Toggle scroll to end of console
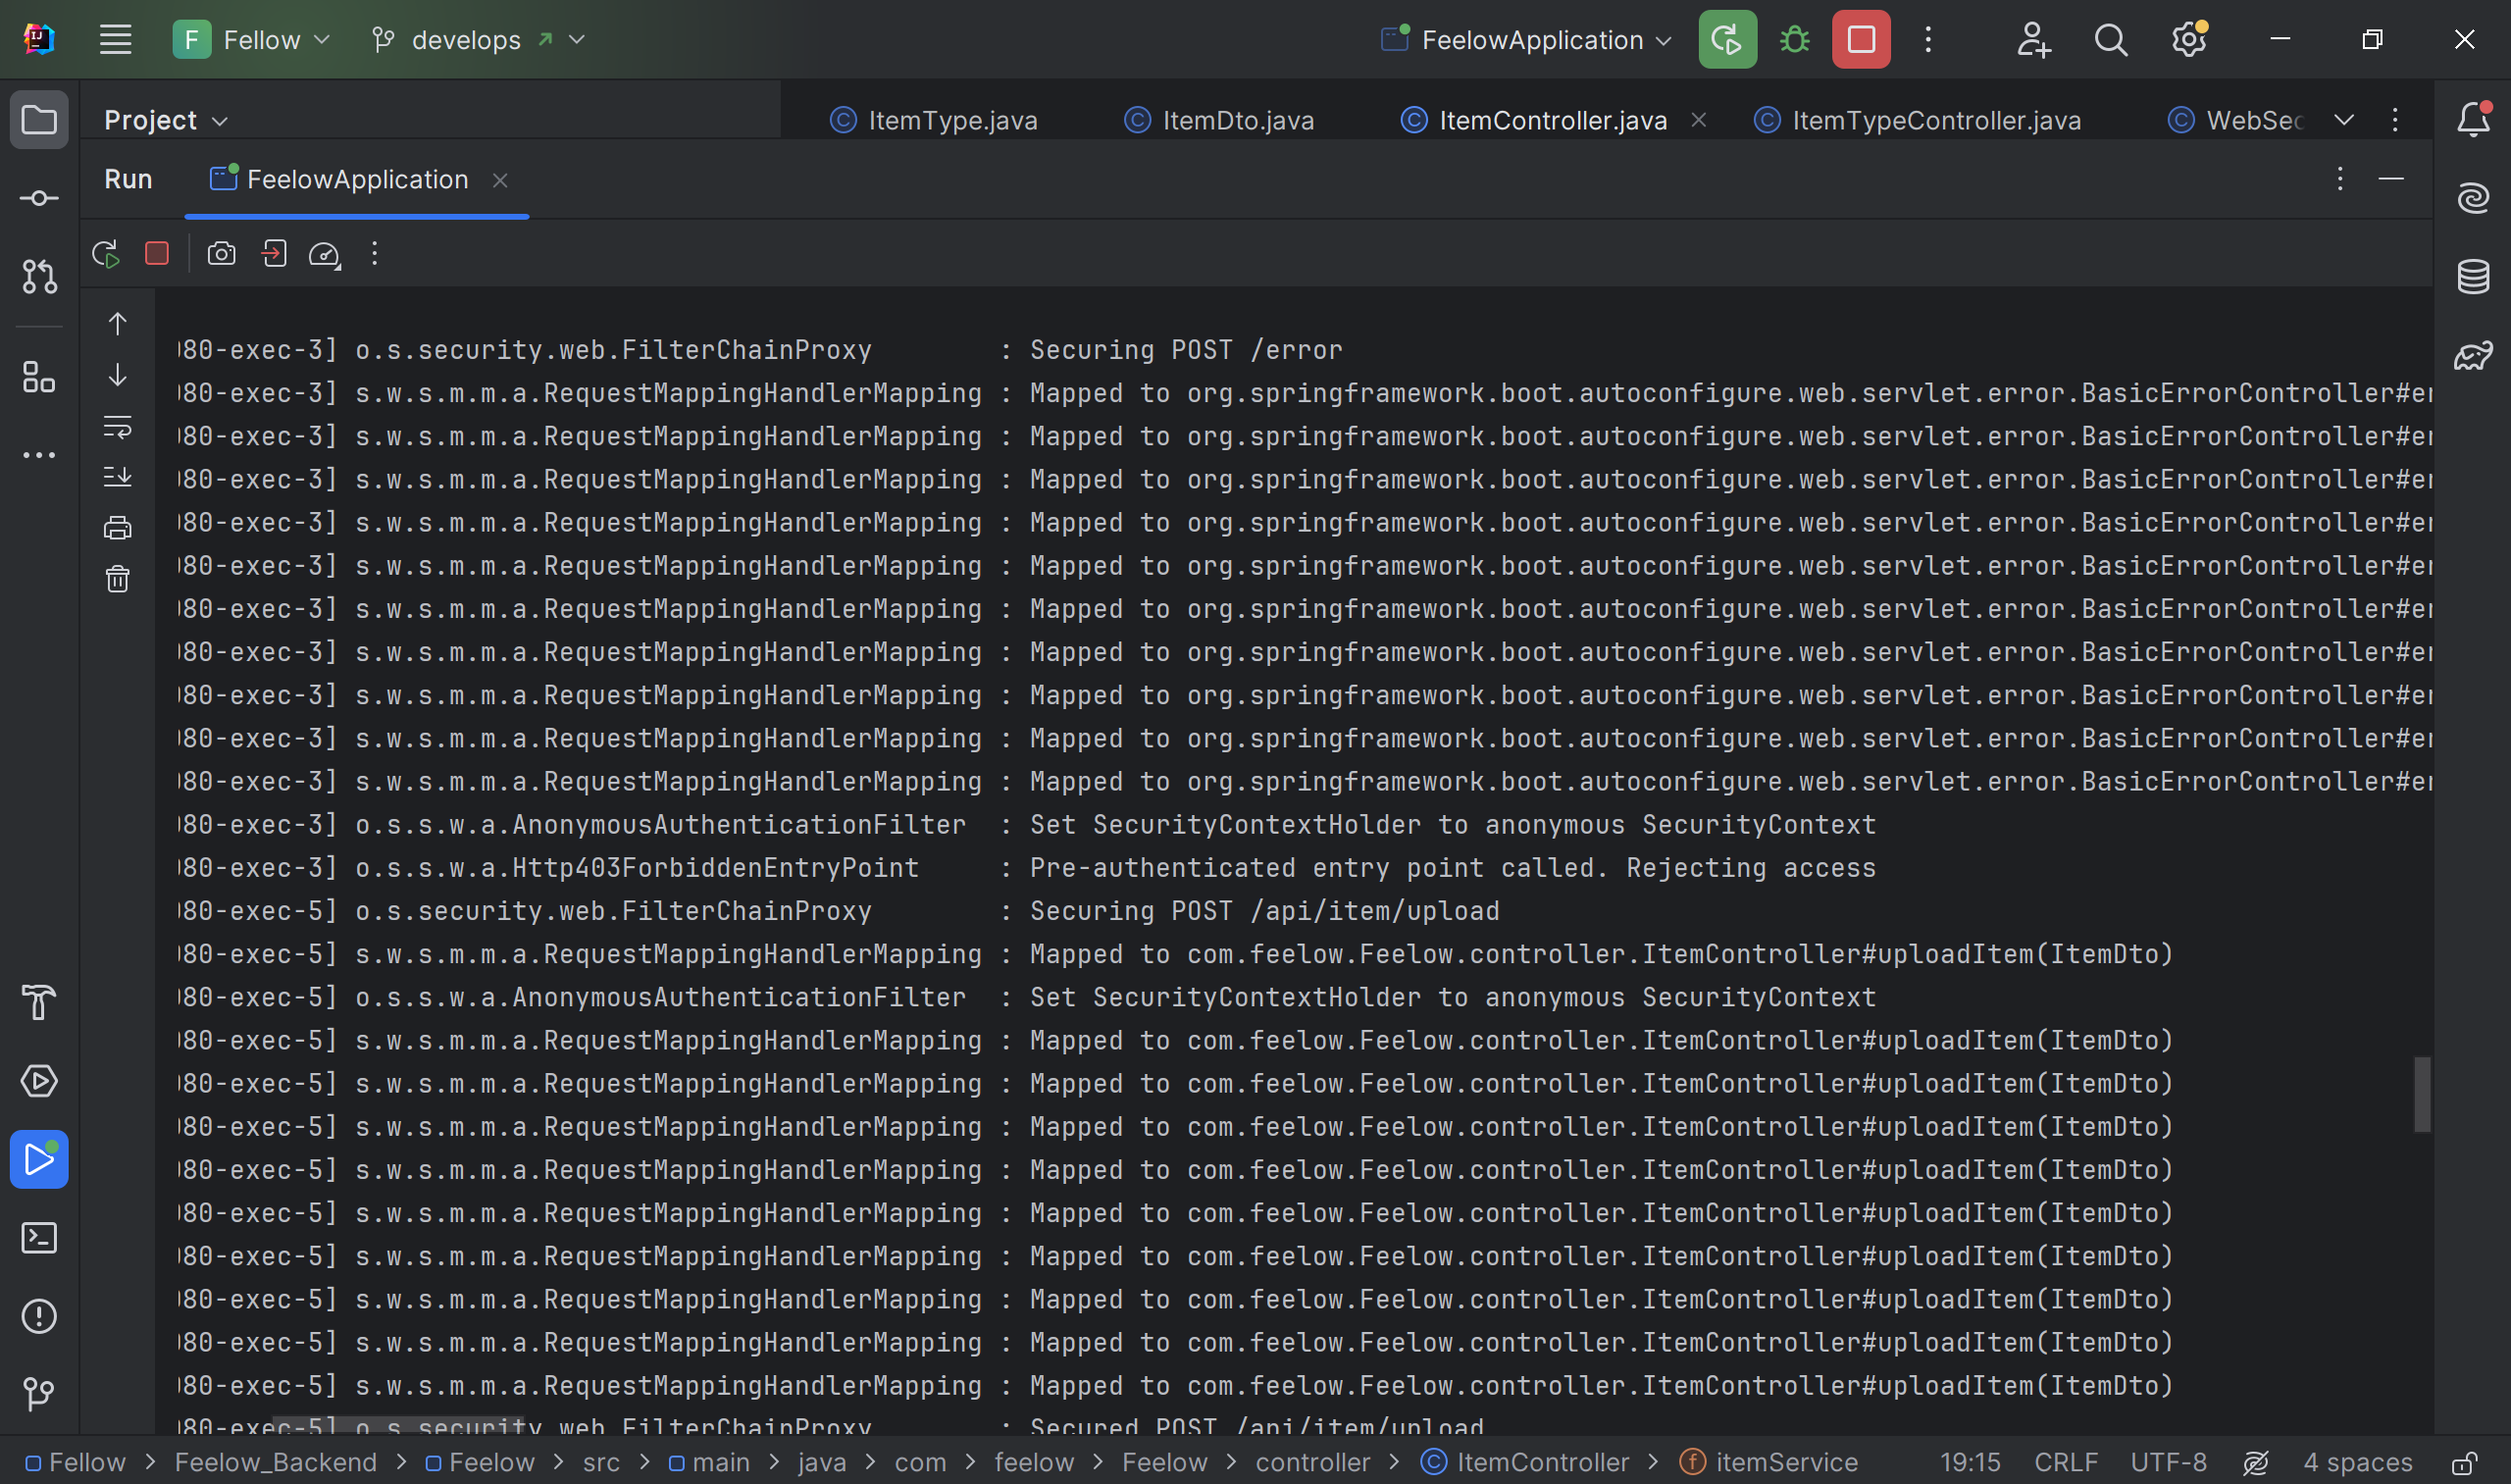The image size is (2511, 1484). click(118, 477)
